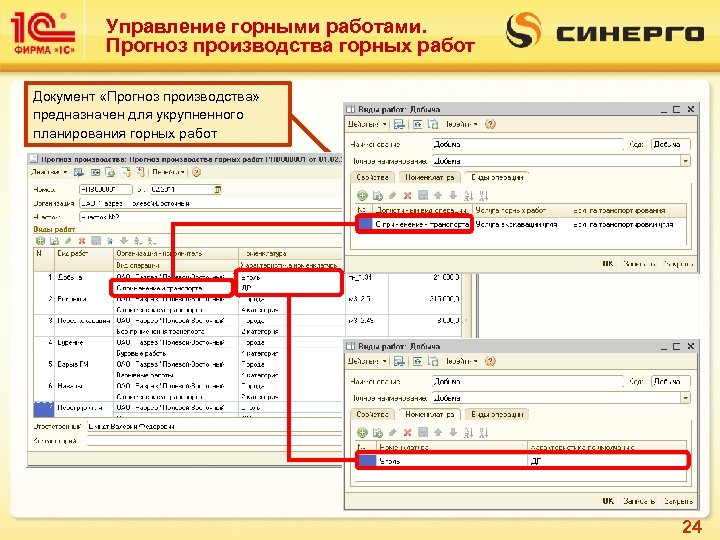720x540 pixels.
Task: Click sort ascending icon in upper Виды работ window
Action: [x=468, y=196]
